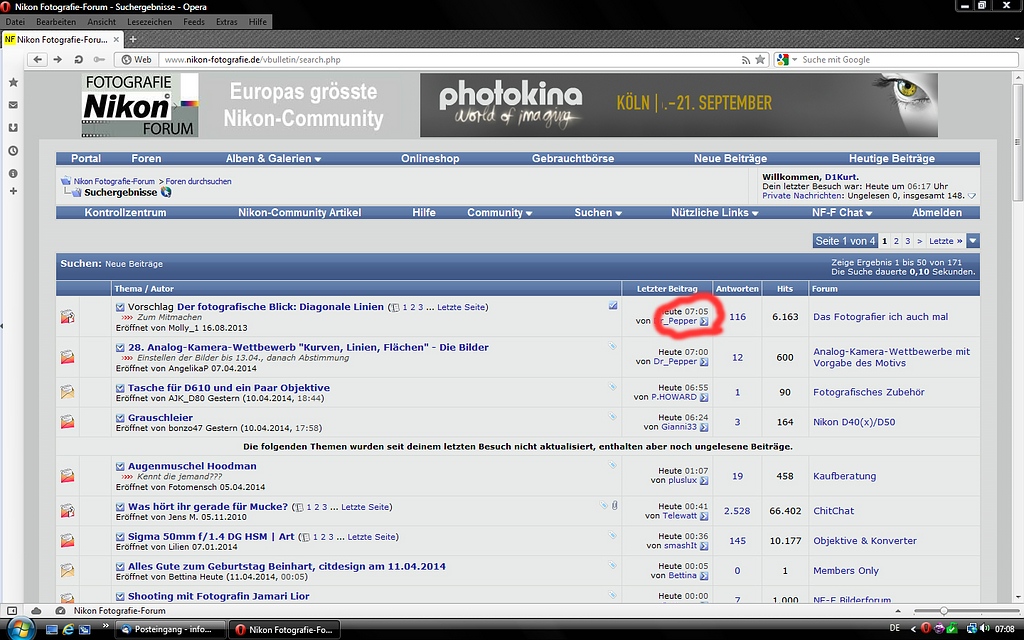Jump to last post beside pluslux

click(703, 481)
